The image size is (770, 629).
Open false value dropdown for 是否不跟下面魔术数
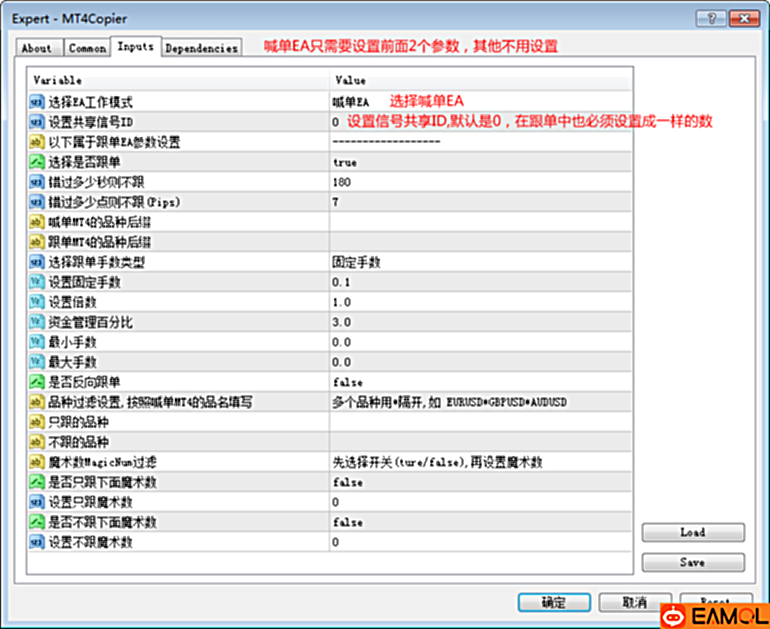[347, 522]
